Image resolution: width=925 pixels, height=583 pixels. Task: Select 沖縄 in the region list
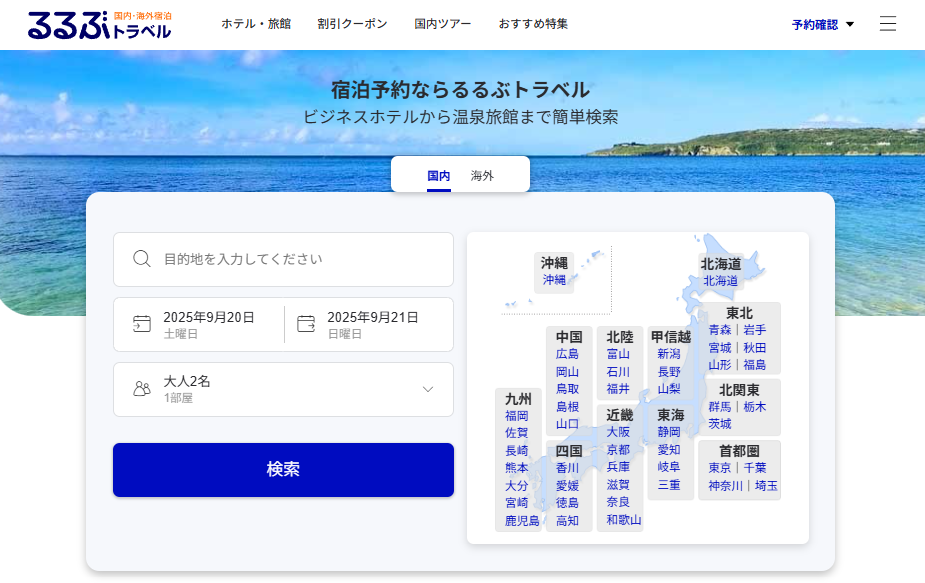click(553, 279)
